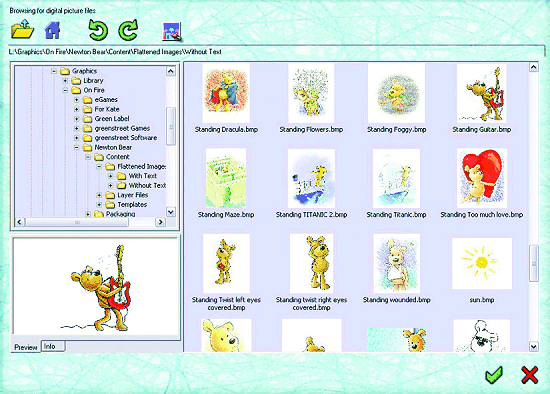The height and width of the screenshot is (394, 550).
Task: Select the Without Text folder
Action: tap(147, 185)
